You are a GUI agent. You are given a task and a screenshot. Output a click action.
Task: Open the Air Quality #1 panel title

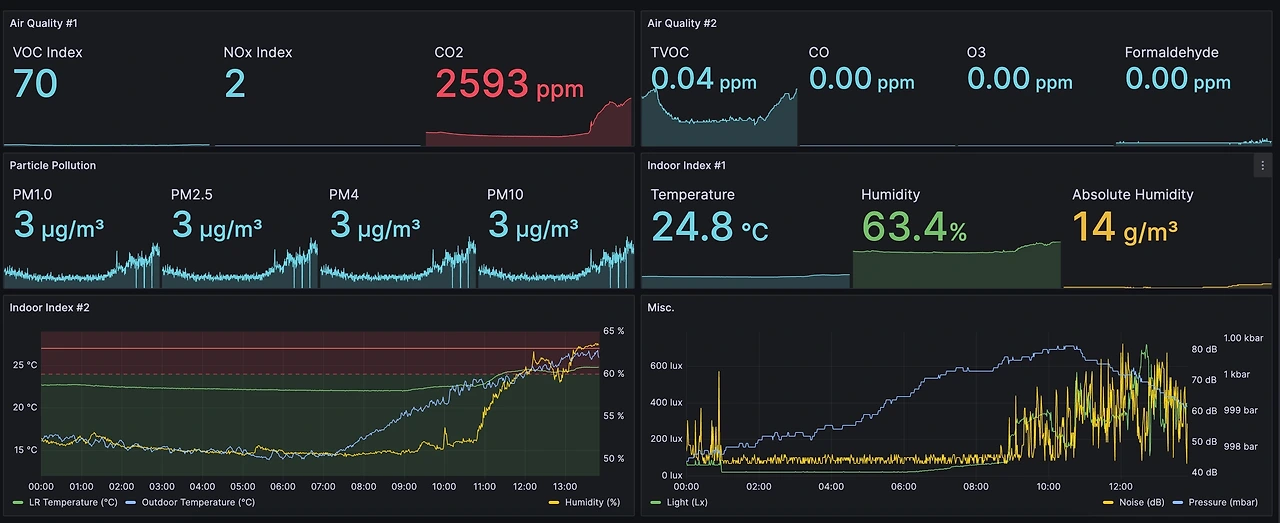[x=42, y=23]
